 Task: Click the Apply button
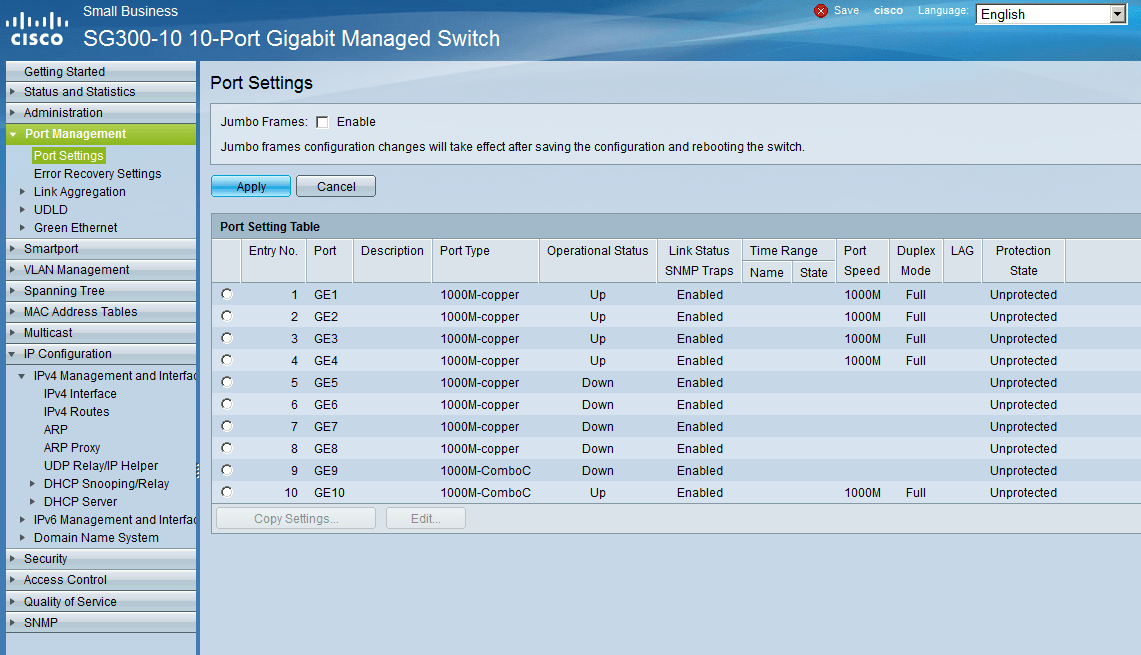click(x=250, y=186)
